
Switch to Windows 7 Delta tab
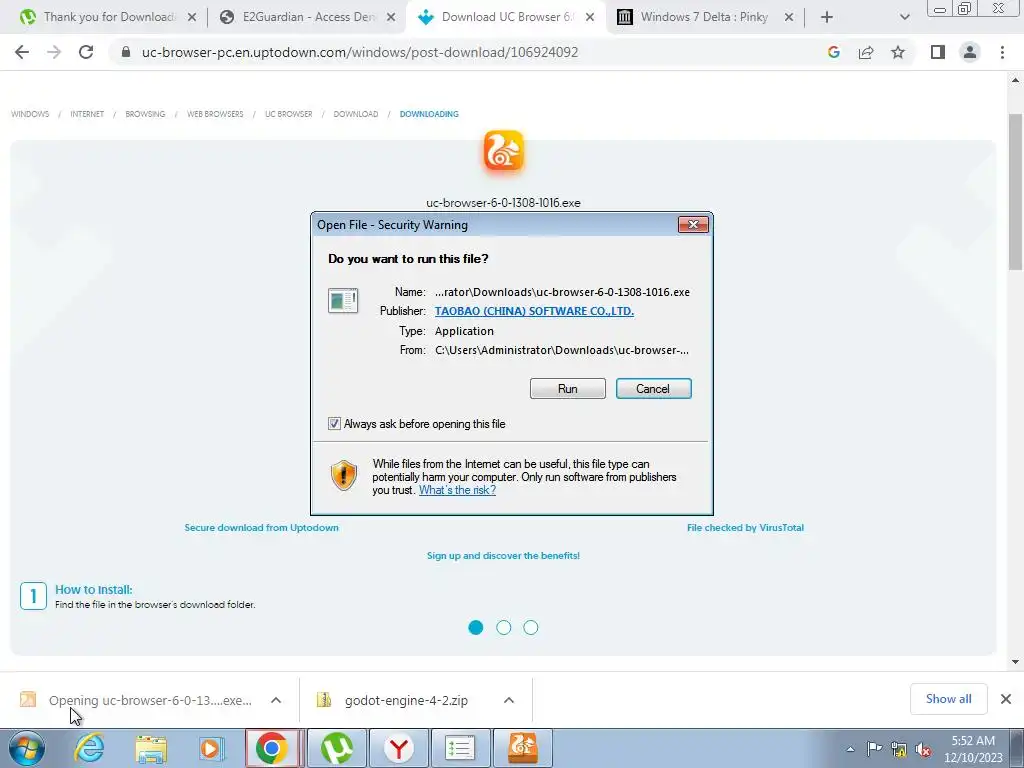point(705,17)
